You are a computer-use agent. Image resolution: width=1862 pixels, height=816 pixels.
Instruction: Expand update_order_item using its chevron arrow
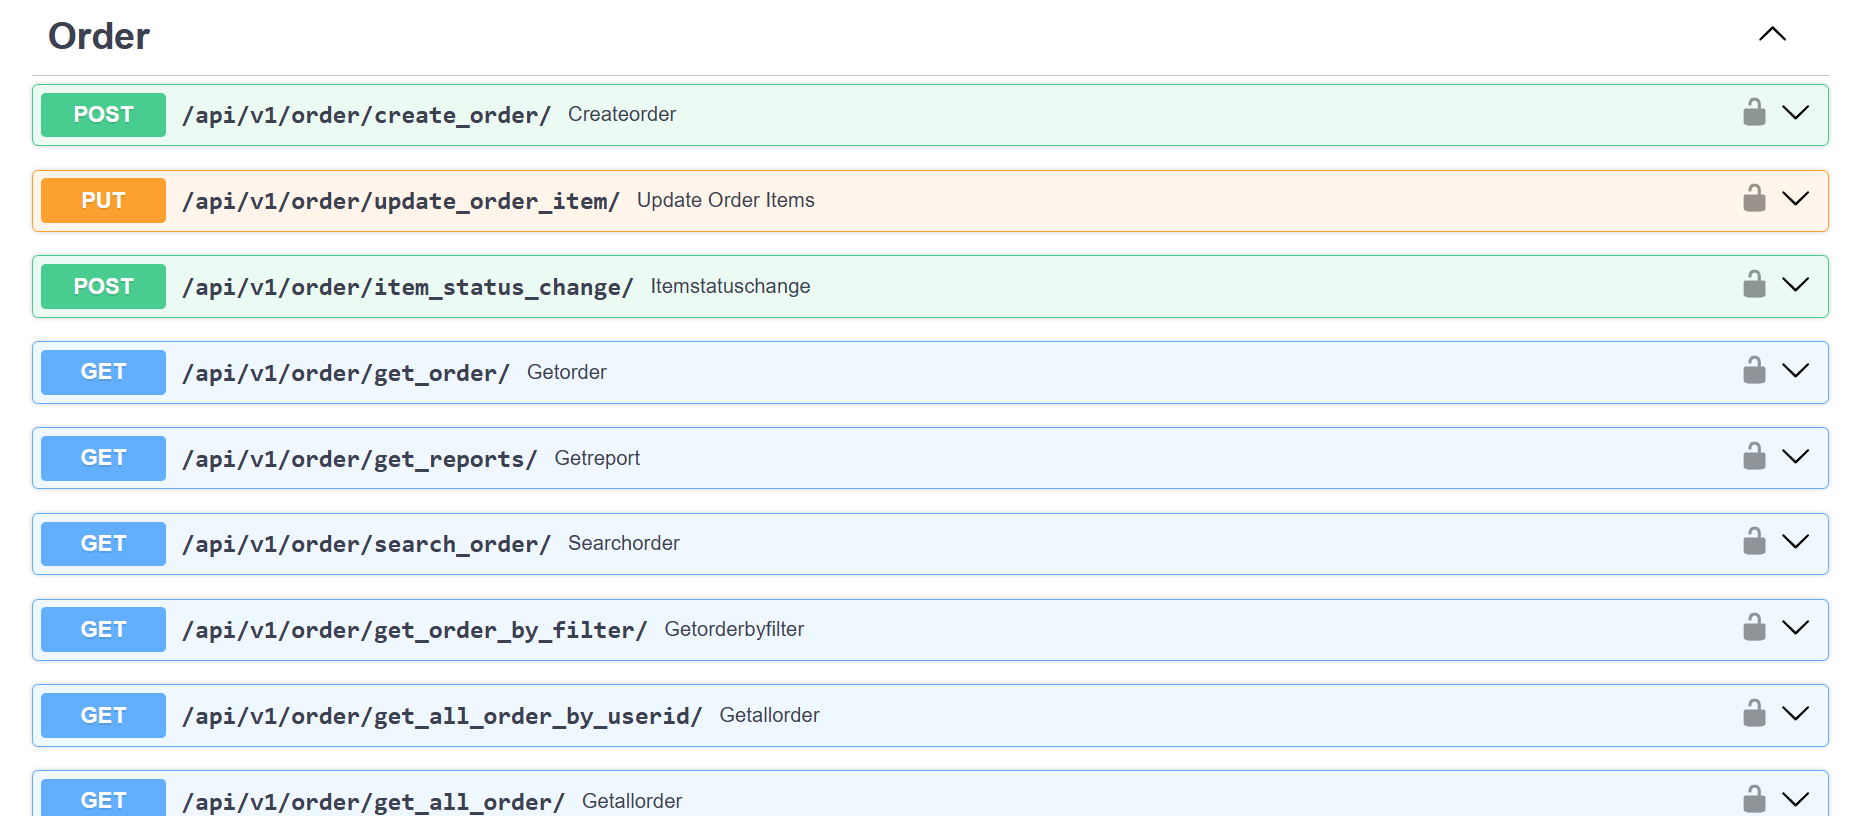[x=1796, y=199]
